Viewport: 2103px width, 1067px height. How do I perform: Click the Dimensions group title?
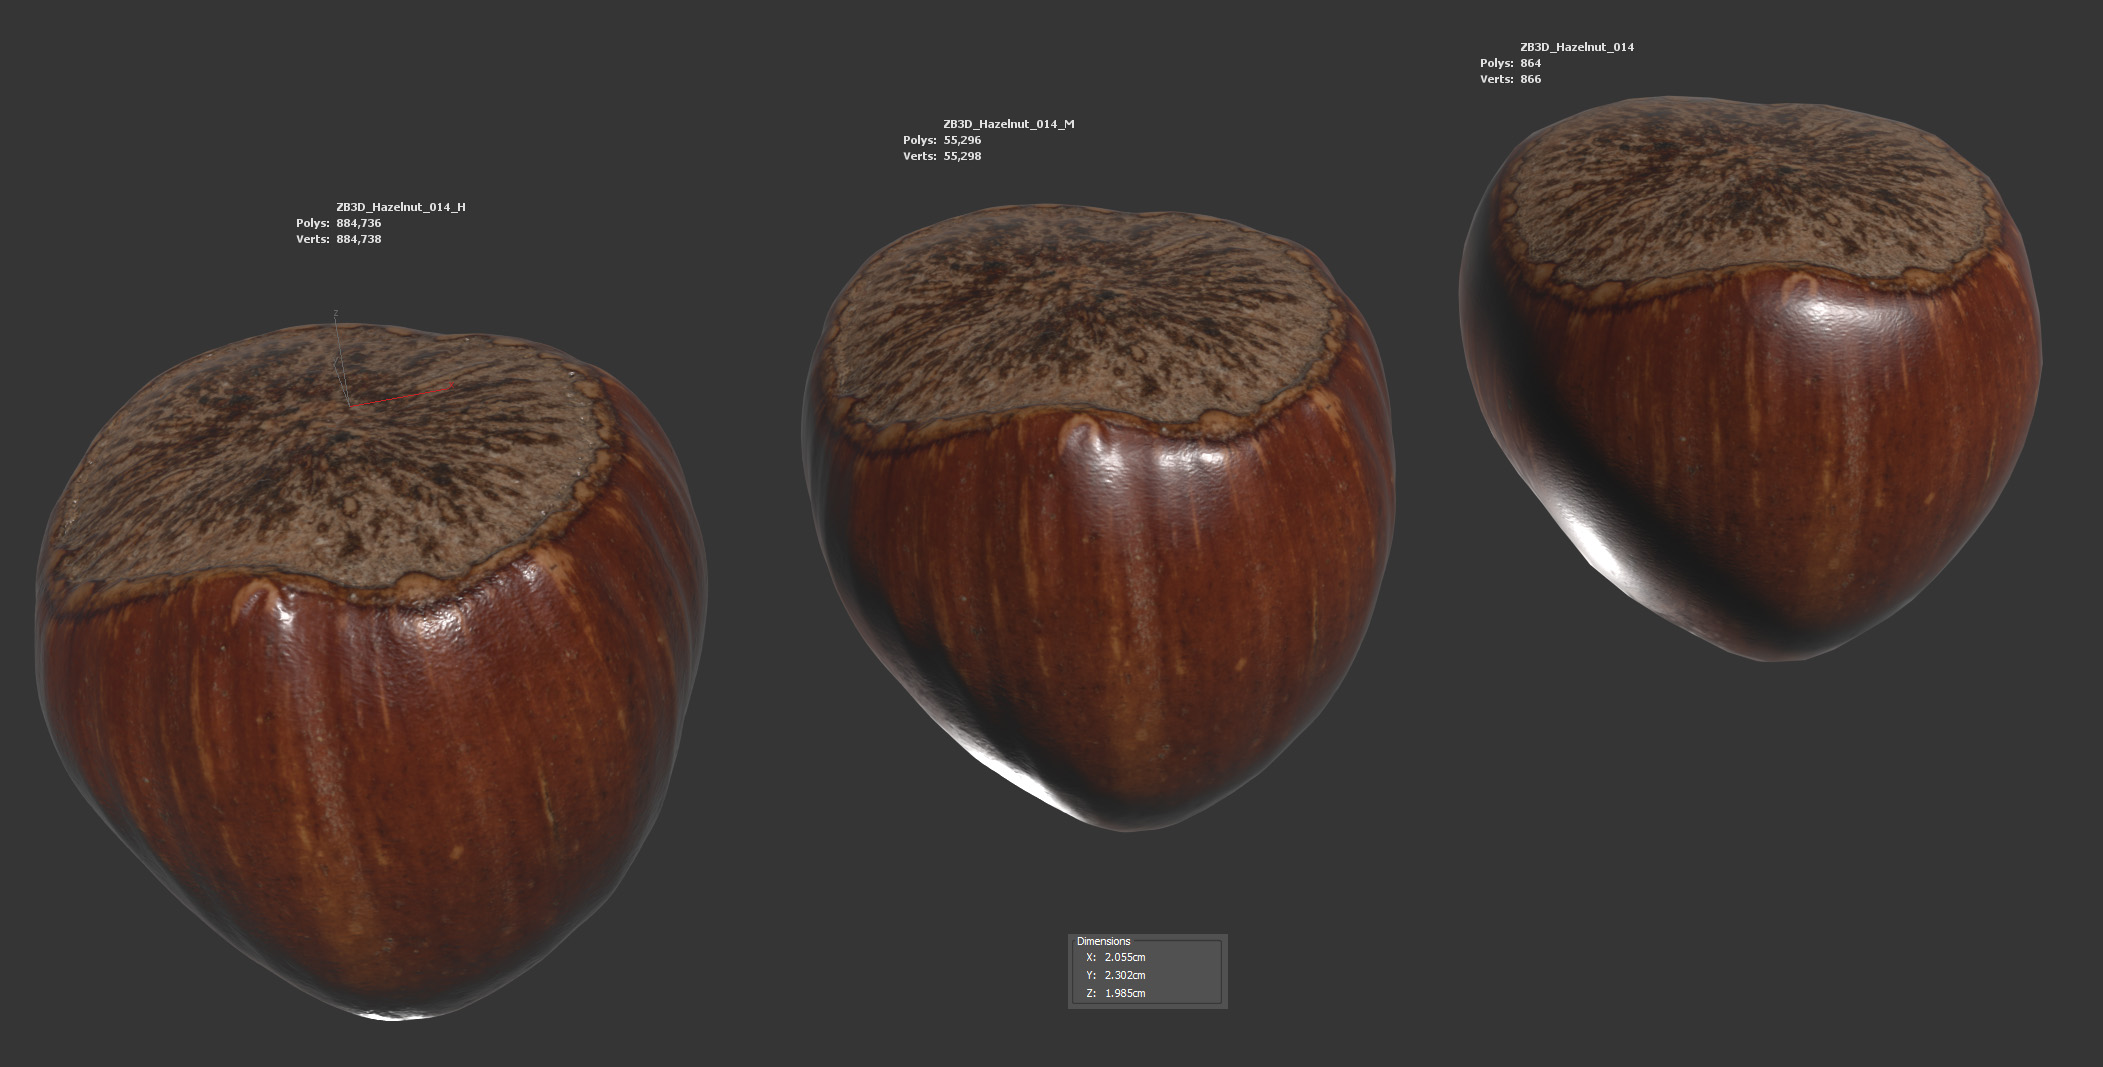[x=1103, y=941]
